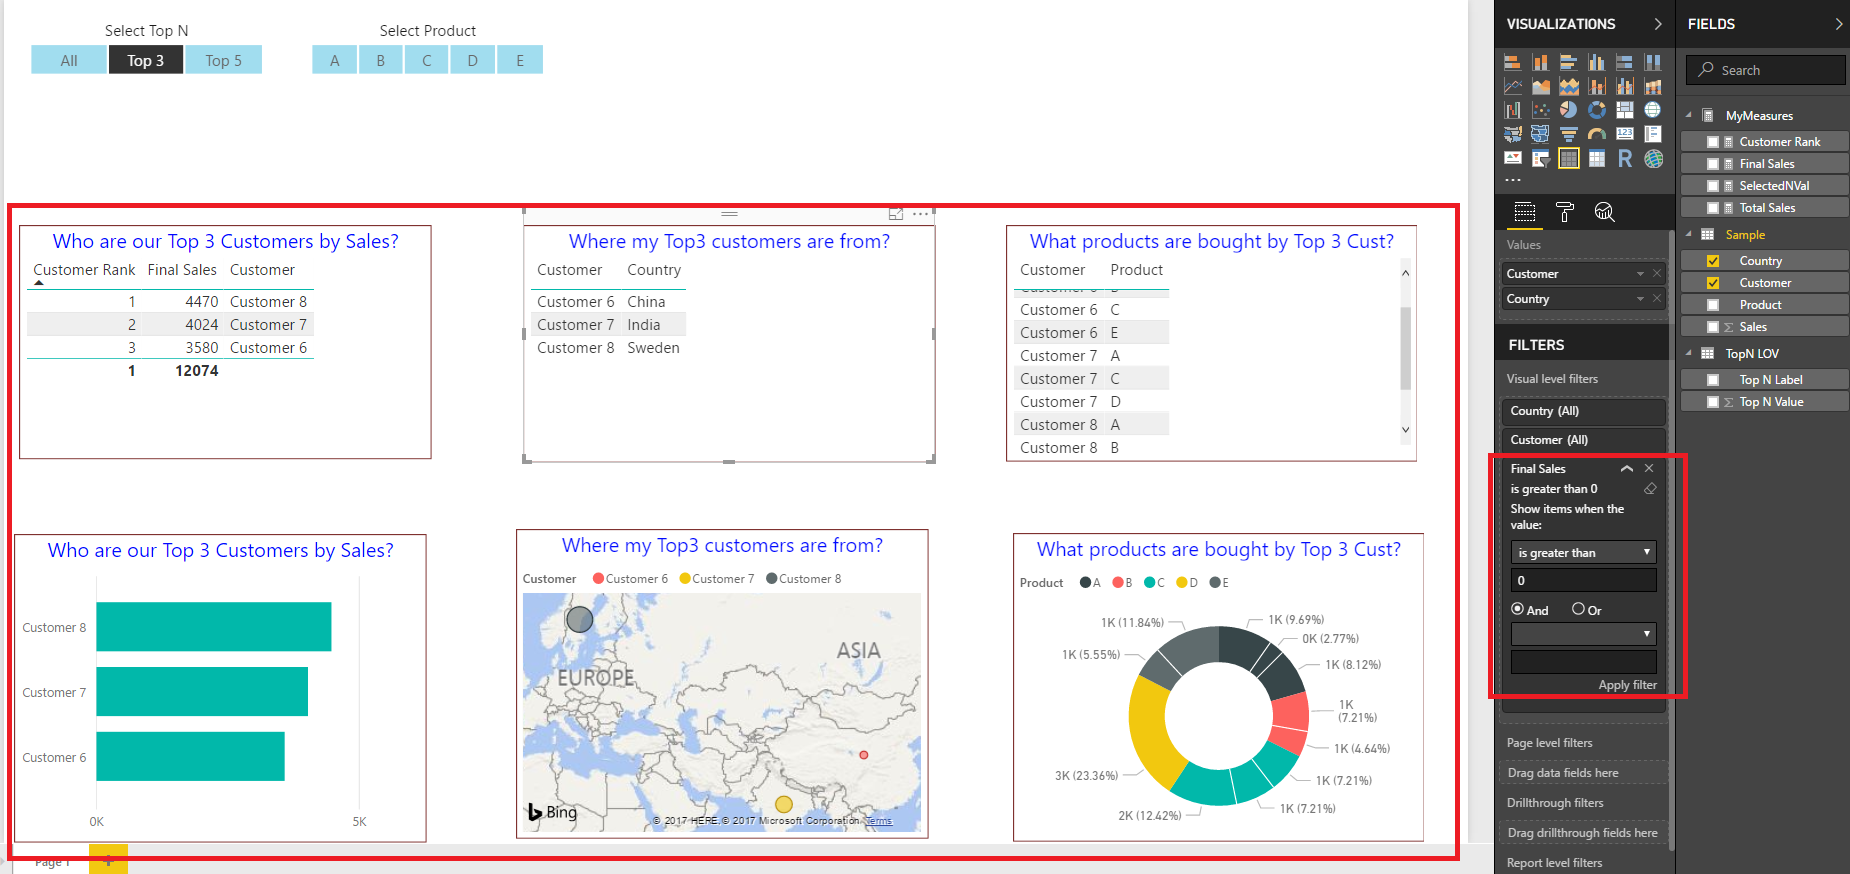Select the KPI visual icon
The height and width of the screenshot is (874, 1850).
point(1513,158)
